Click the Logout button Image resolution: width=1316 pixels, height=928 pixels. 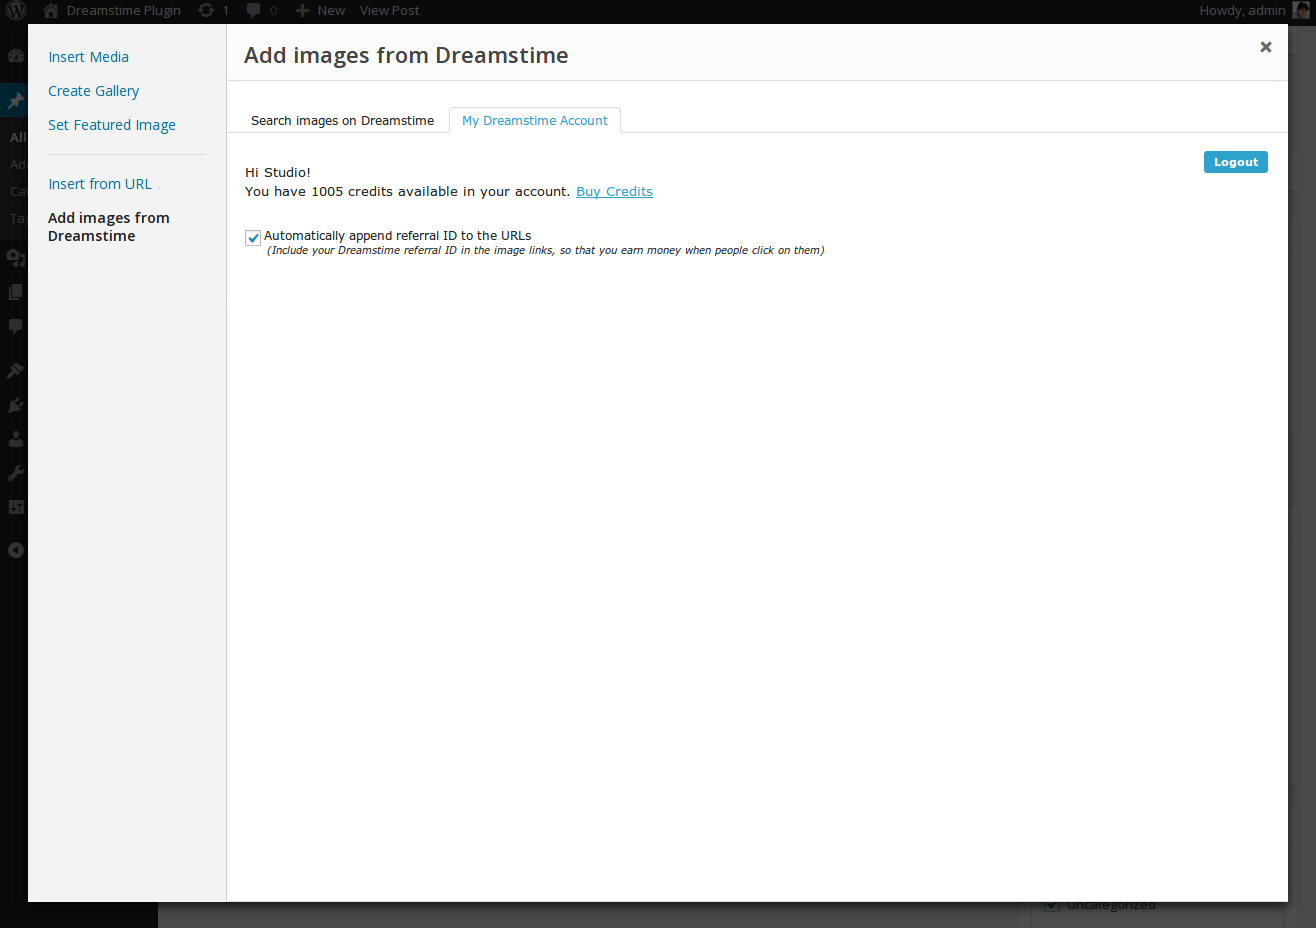pos(1236,162)
